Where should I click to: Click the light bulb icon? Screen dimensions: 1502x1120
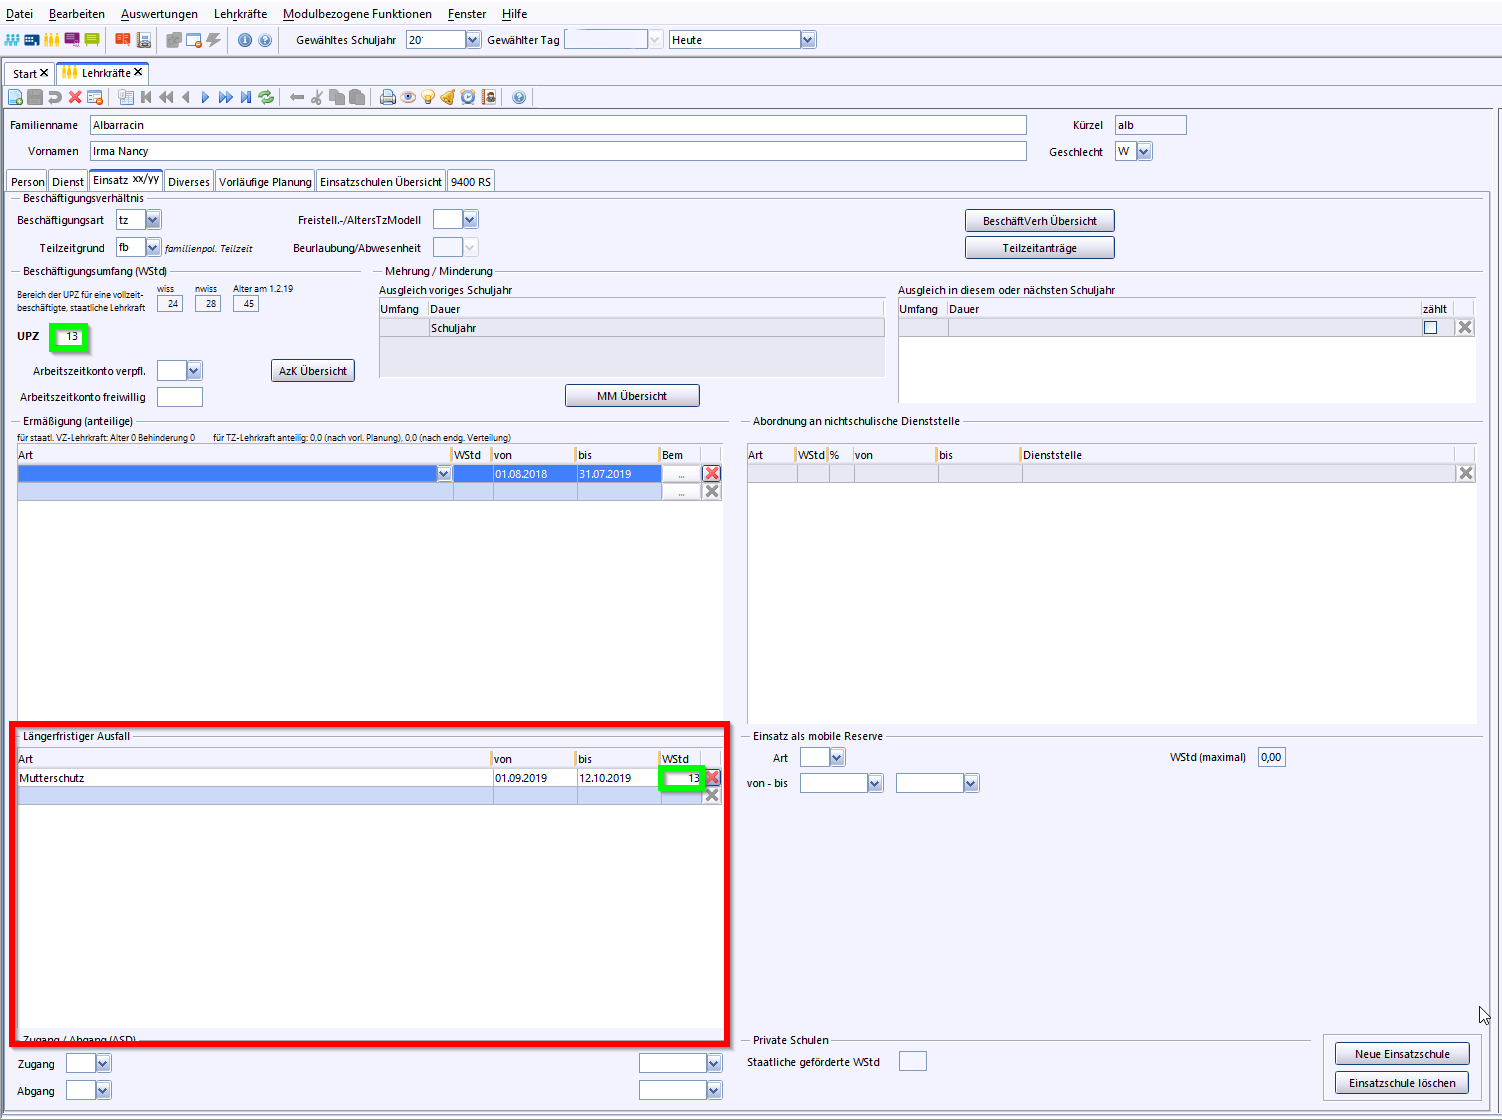(x=428, y=97)
